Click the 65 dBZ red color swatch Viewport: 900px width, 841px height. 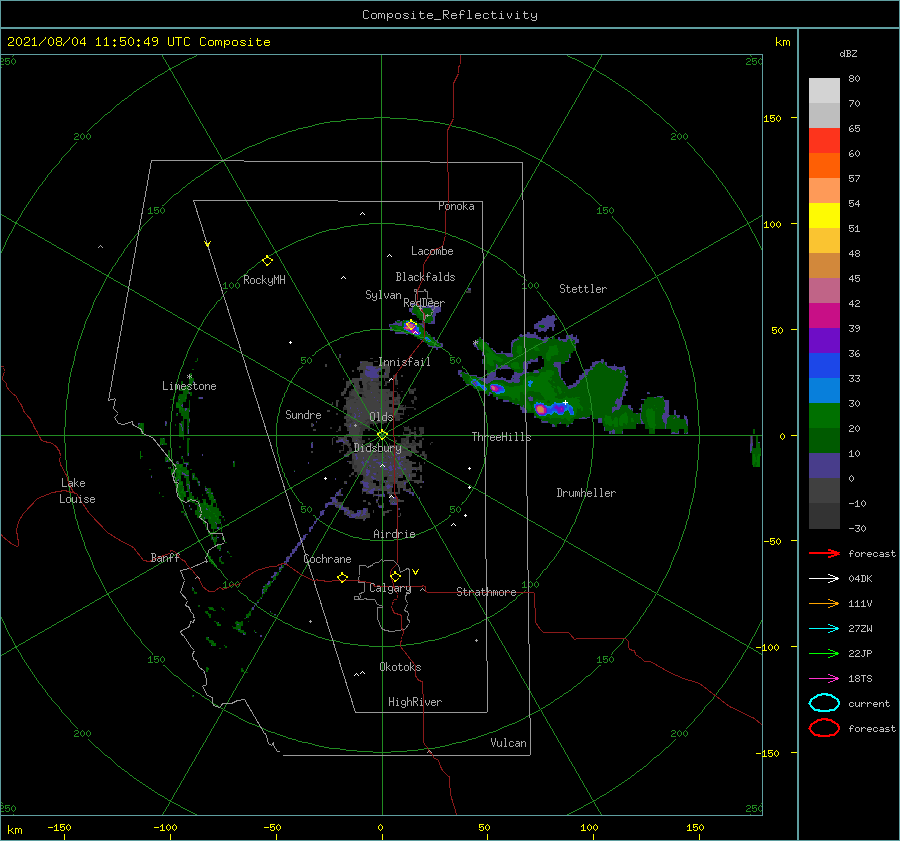pos(824,141)
